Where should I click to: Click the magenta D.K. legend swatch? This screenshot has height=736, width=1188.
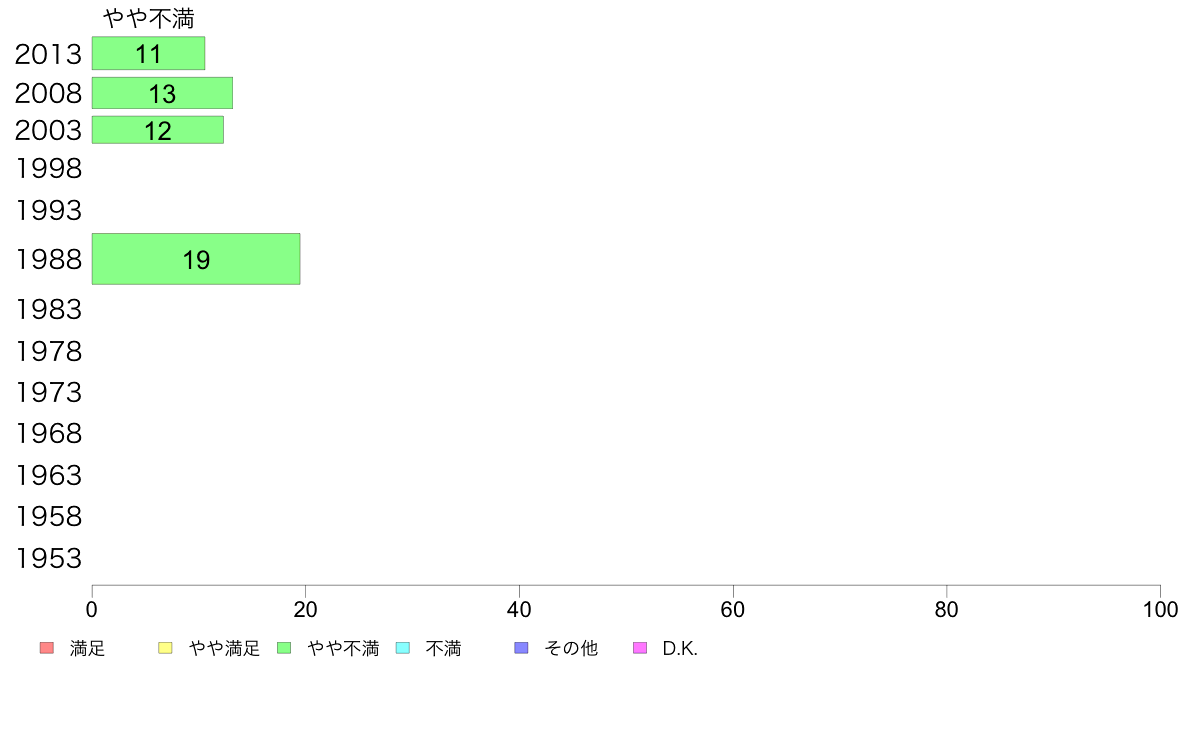[640, 648]
